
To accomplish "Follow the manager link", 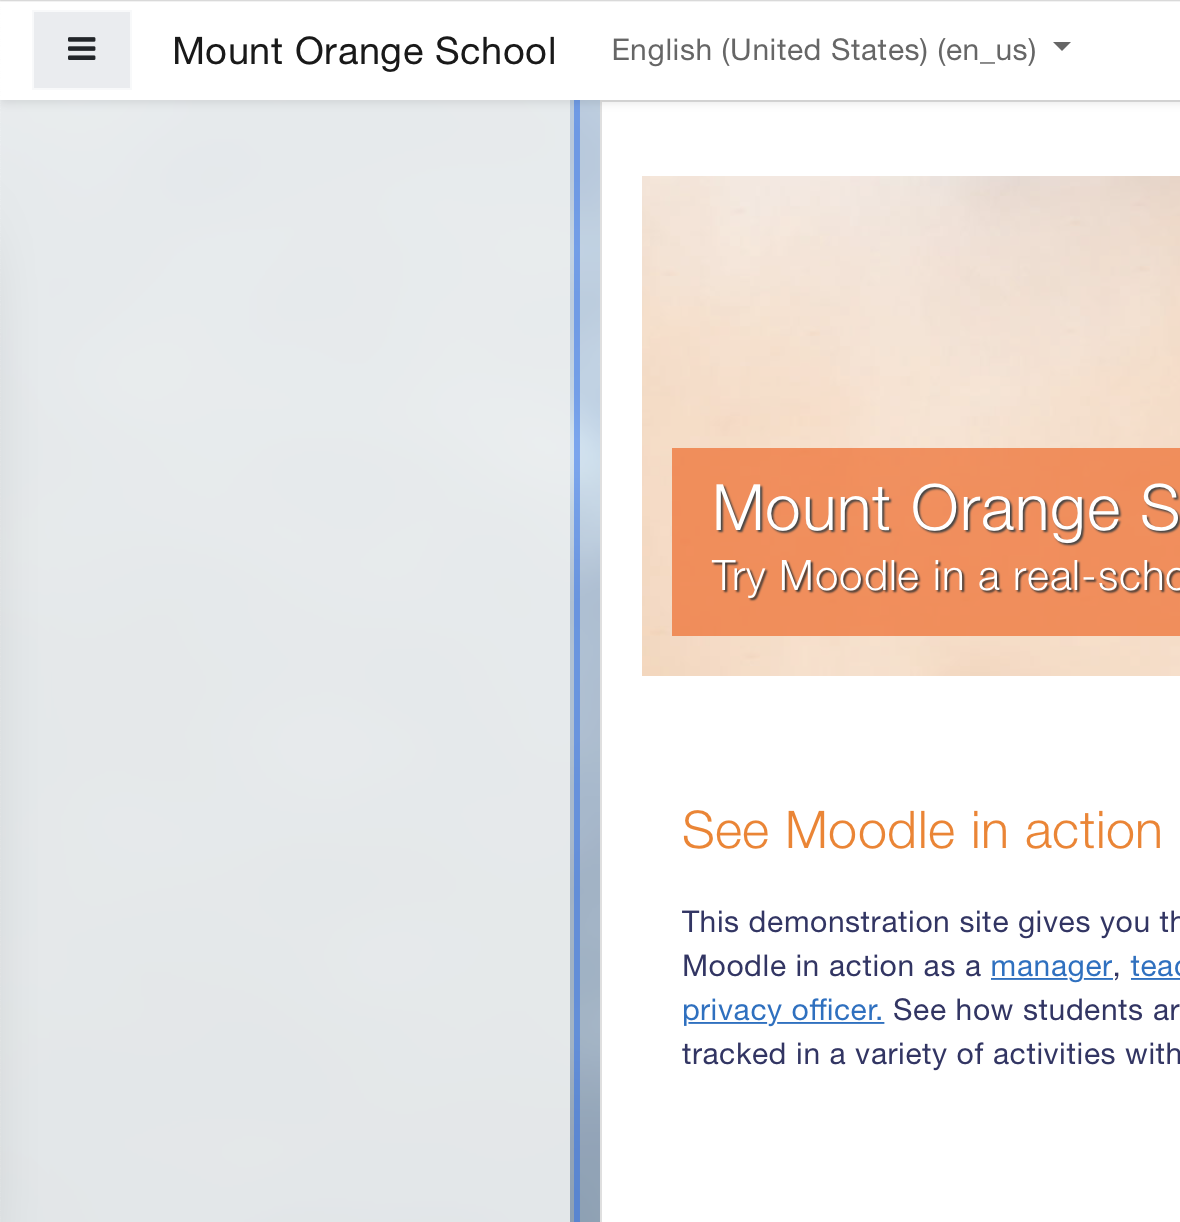I will [1051, 966].
